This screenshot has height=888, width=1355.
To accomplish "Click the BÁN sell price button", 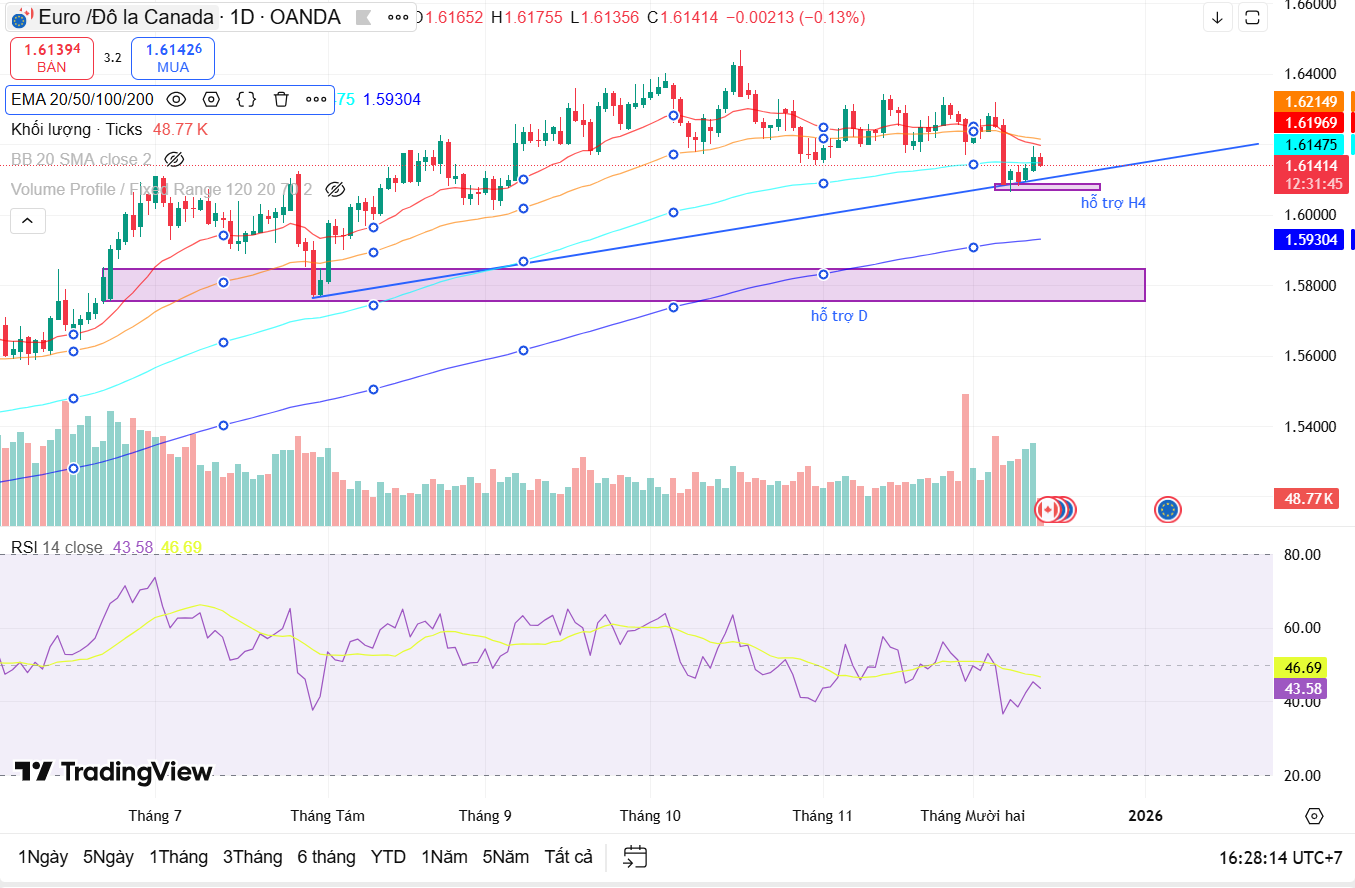I will [52, 58].
